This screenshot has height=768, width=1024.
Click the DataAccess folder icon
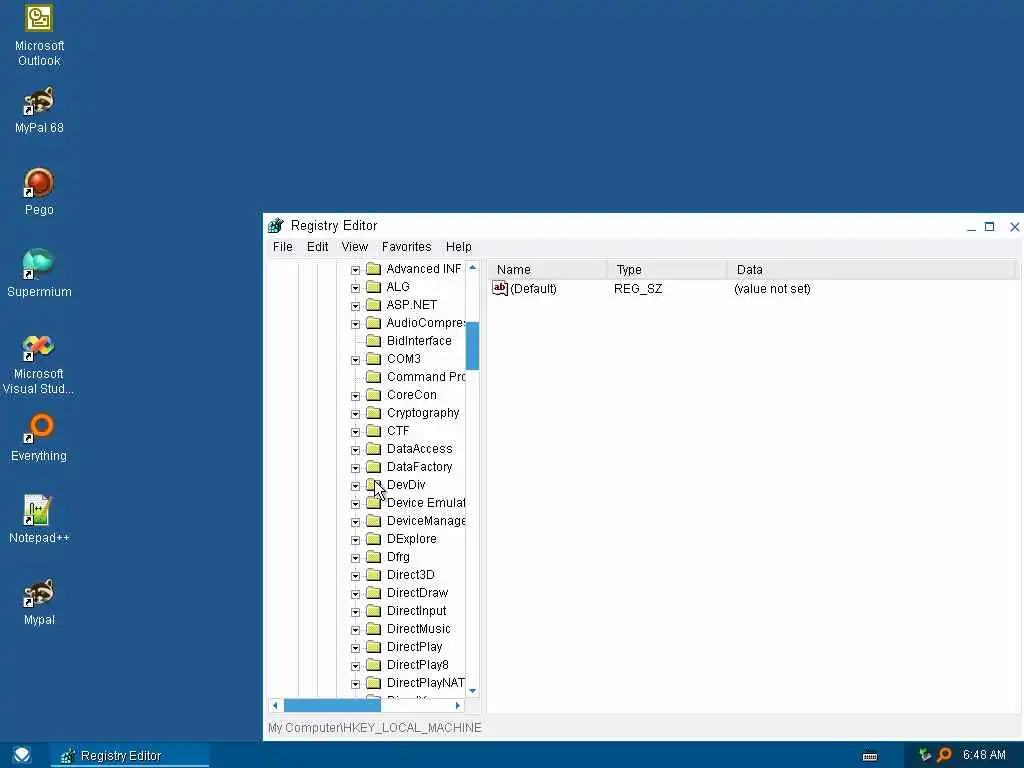point(374,449)
